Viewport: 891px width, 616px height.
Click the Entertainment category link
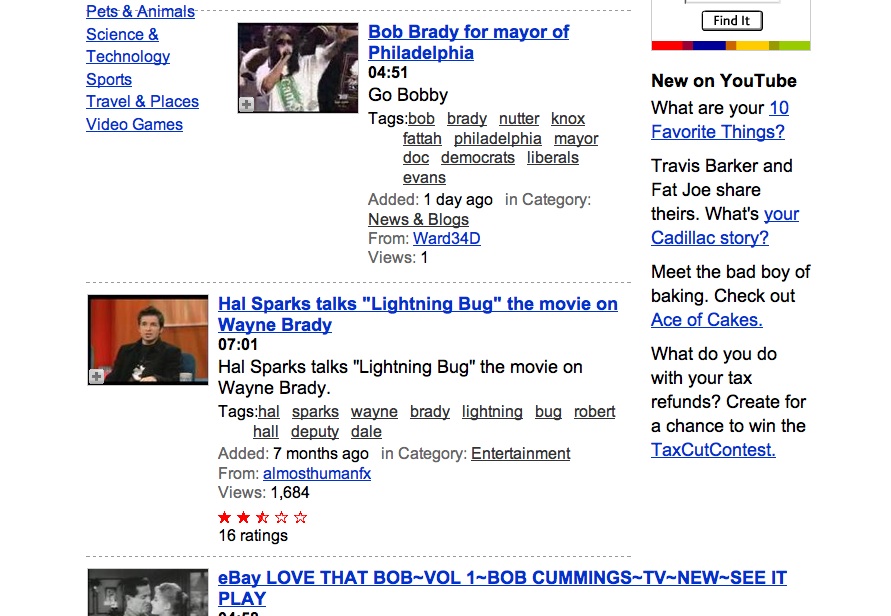click(520, 453)
